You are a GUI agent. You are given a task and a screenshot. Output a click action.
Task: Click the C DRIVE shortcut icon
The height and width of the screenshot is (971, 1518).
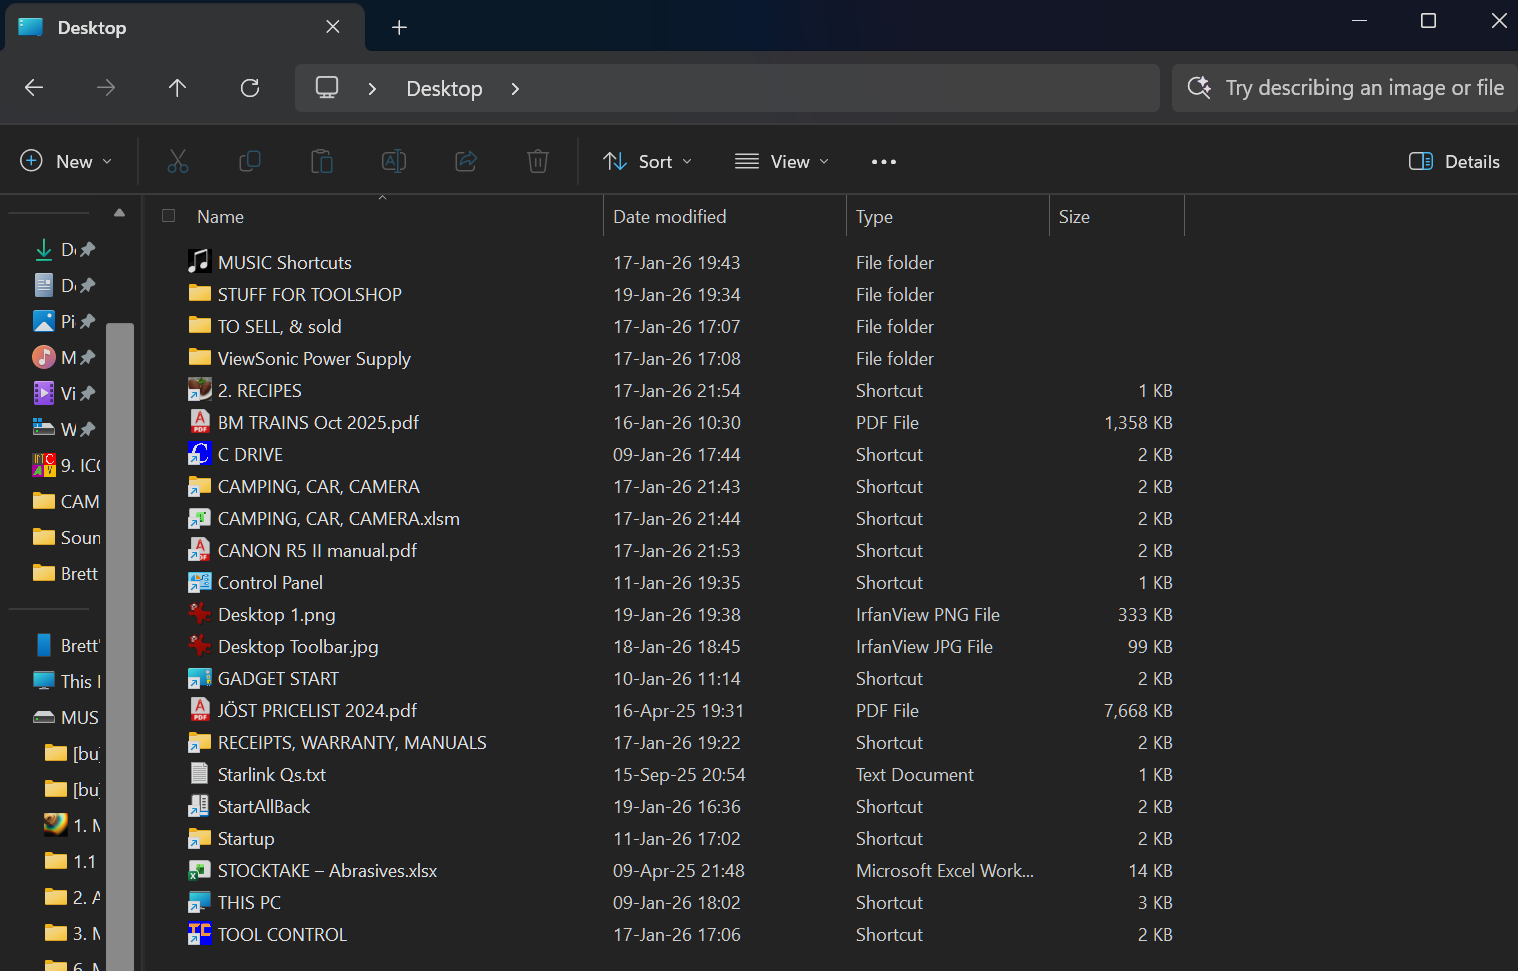(x=200, y=454)
